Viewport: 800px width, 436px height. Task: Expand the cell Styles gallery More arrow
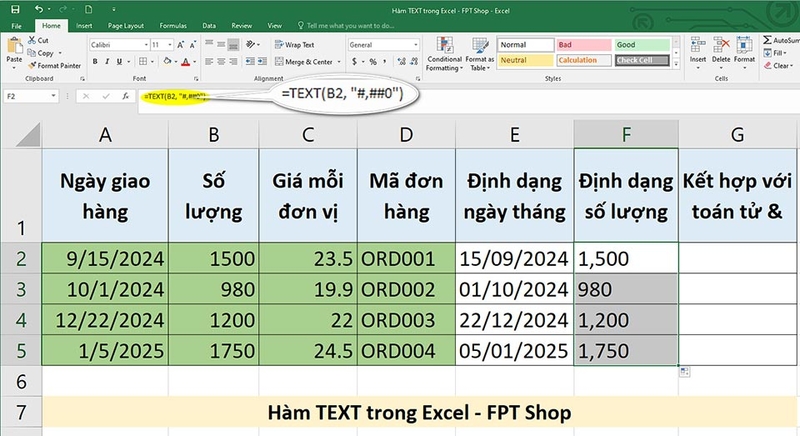[x=677, y=65]
